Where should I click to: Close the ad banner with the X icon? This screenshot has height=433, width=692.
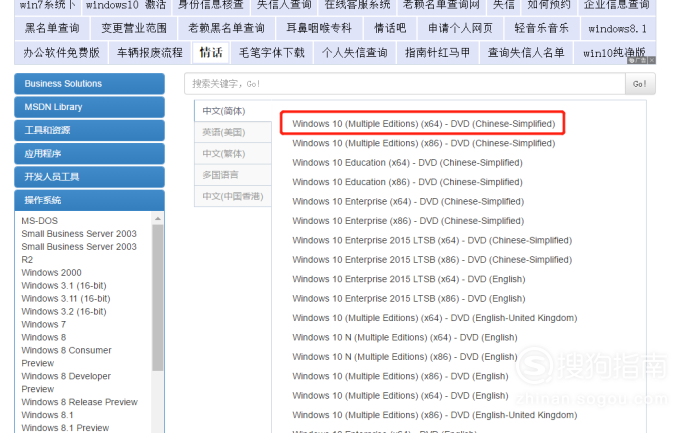coord(652,60)
